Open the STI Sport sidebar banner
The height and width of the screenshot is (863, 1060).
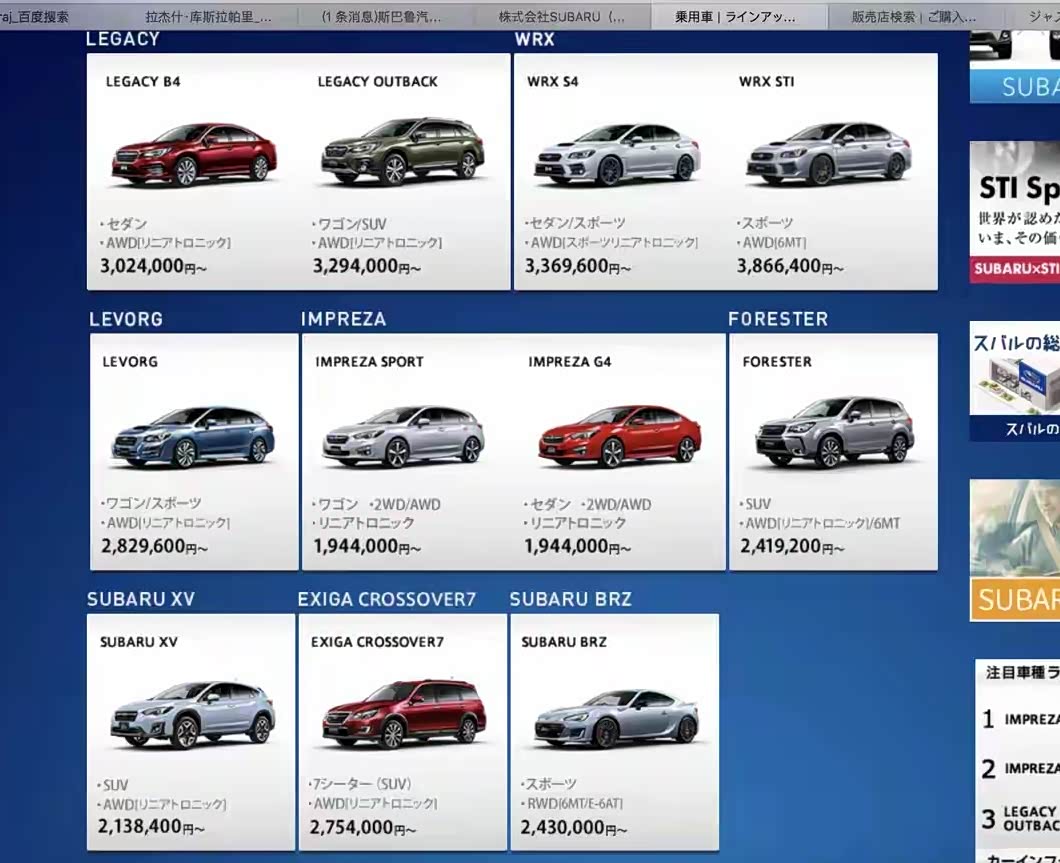click(1015, 212)
